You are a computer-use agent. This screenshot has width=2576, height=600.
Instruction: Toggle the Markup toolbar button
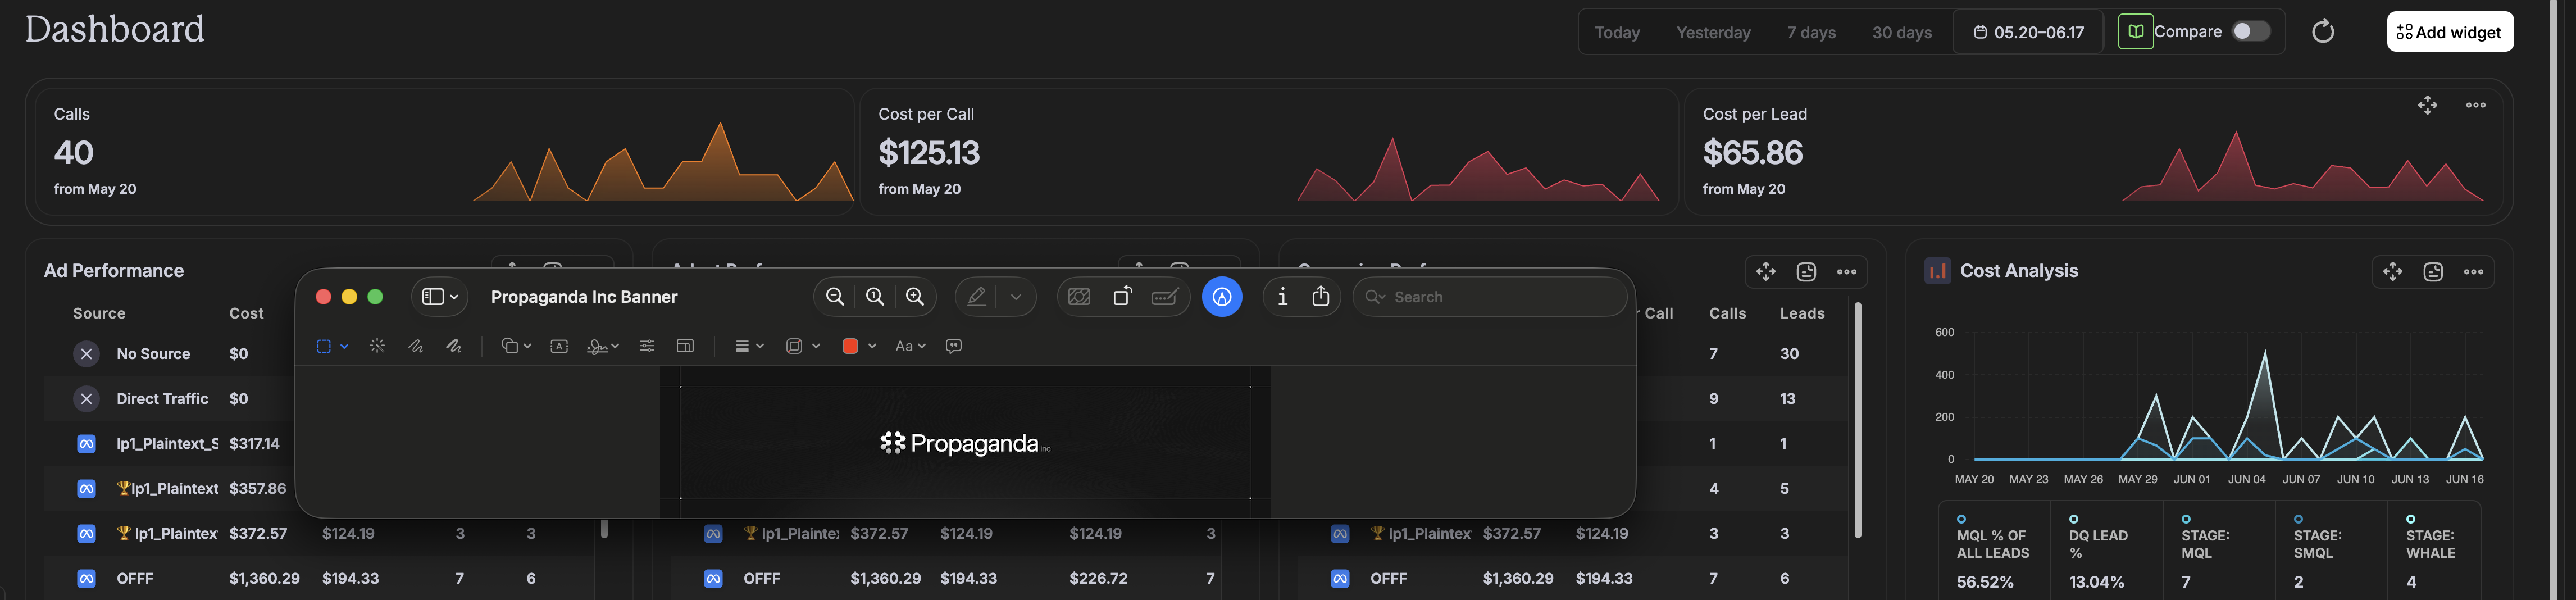(1222, 297)
